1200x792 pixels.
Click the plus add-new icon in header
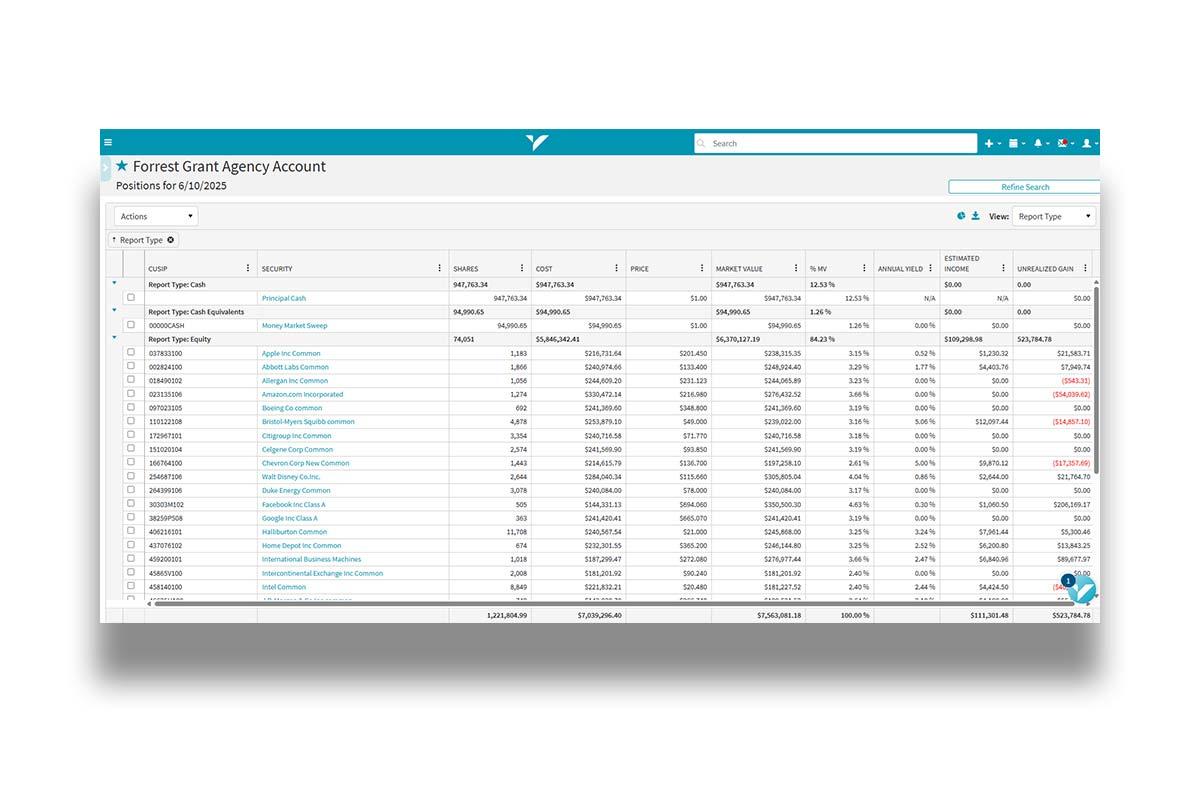[x=991, y=143]
